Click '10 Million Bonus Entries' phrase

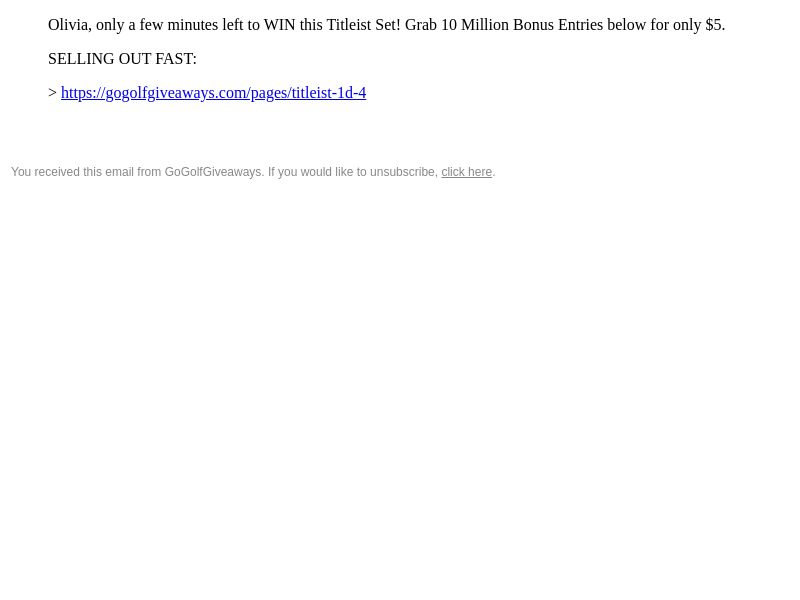pyautogui.click(x=521, y=25)
